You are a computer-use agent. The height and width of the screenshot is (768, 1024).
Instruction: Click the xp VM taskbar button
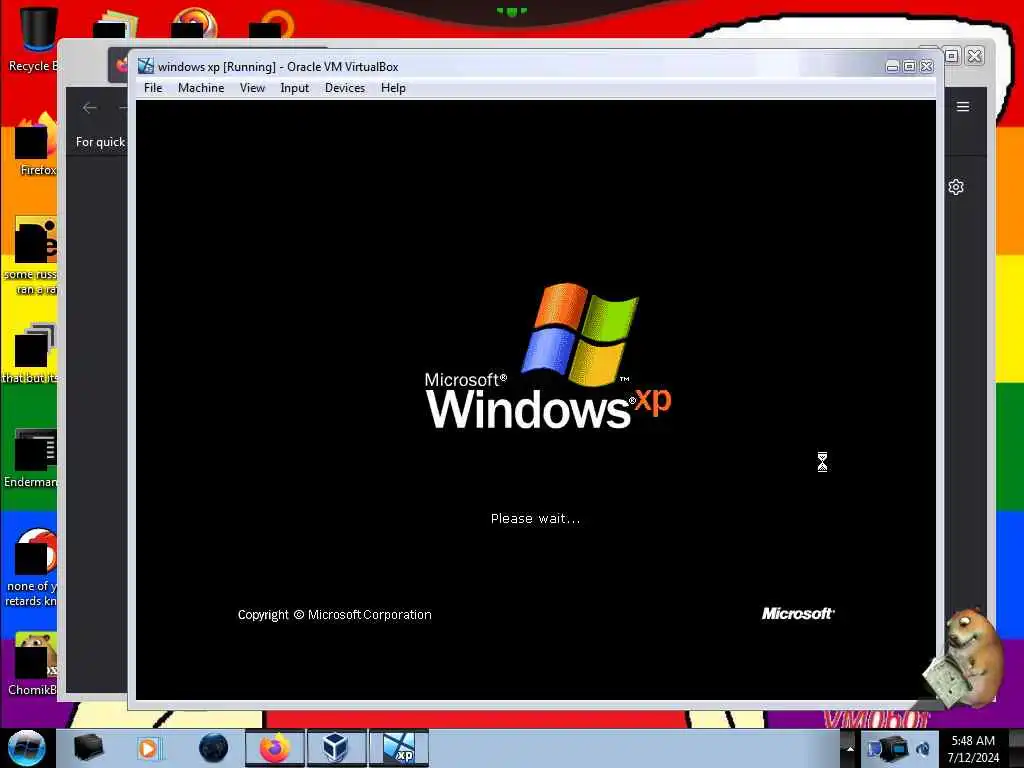[398, 748]
